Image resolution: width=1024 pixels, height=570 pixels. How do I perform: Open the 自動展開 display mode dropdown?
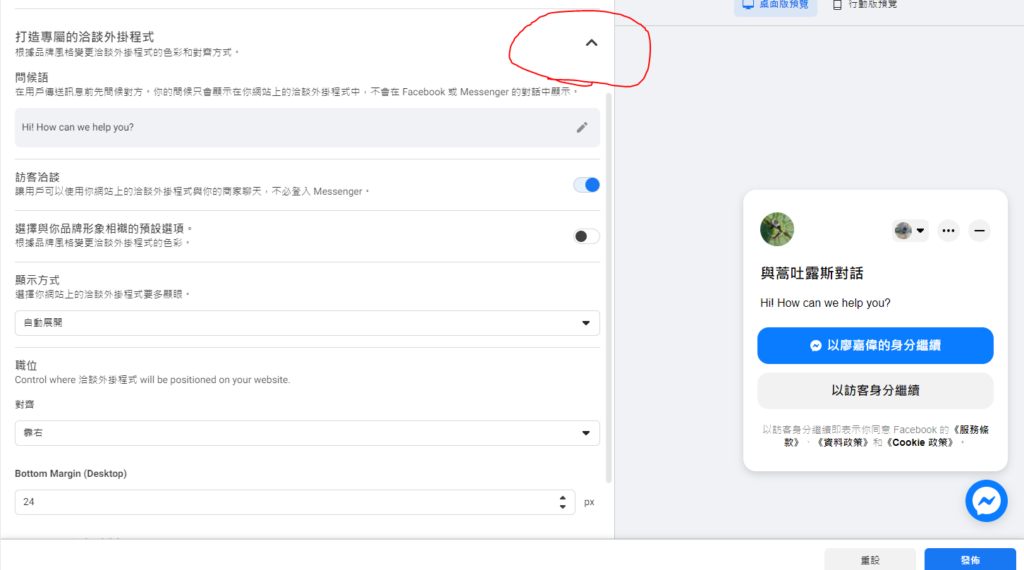coord(307,323)
